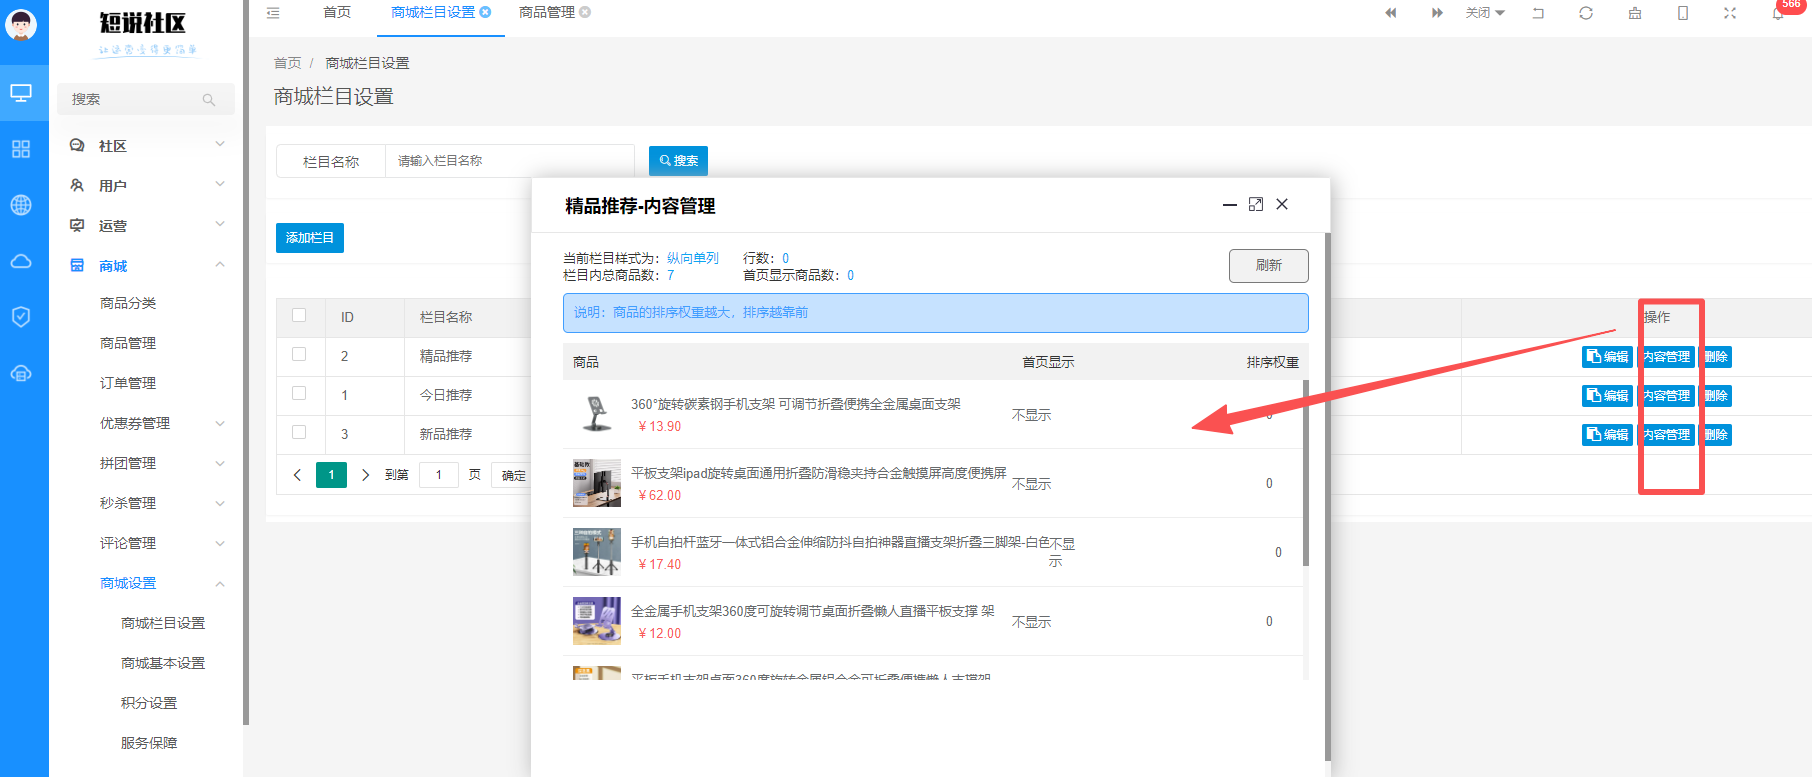Tick the select-all checkbox in table header

tap(299, 315)
